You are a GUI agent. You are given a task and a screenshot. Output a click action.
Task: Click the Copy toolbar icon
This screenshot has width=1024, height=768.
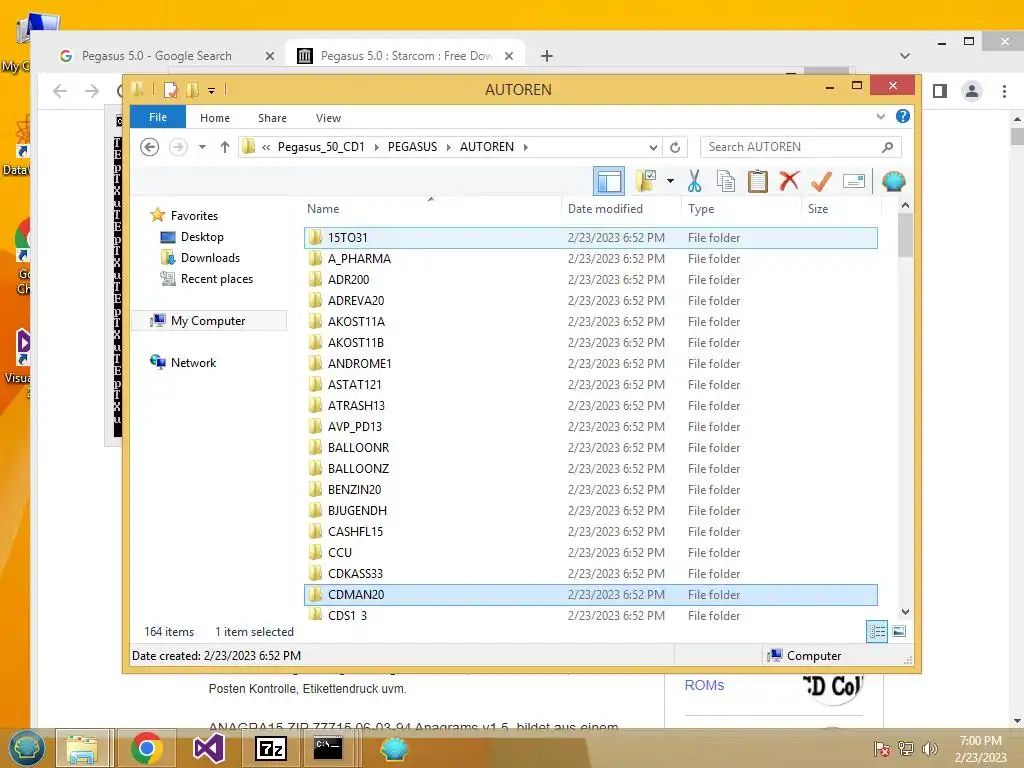(726, 181)
